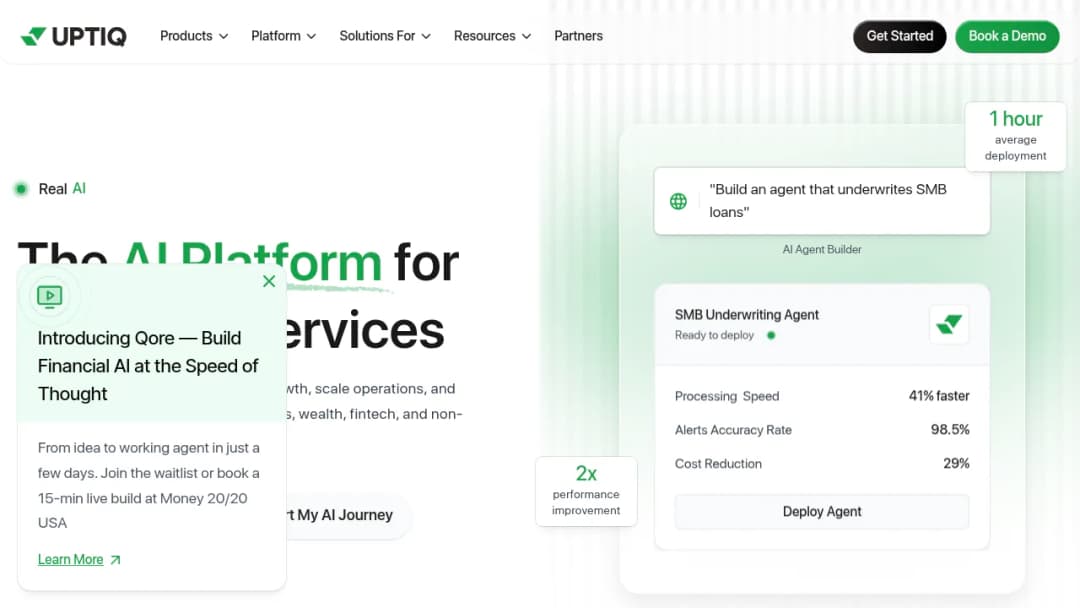Click the '98.5%' accuracy value
The height and width of the screenshot is (608, 1080).
(x=950, y=430)
